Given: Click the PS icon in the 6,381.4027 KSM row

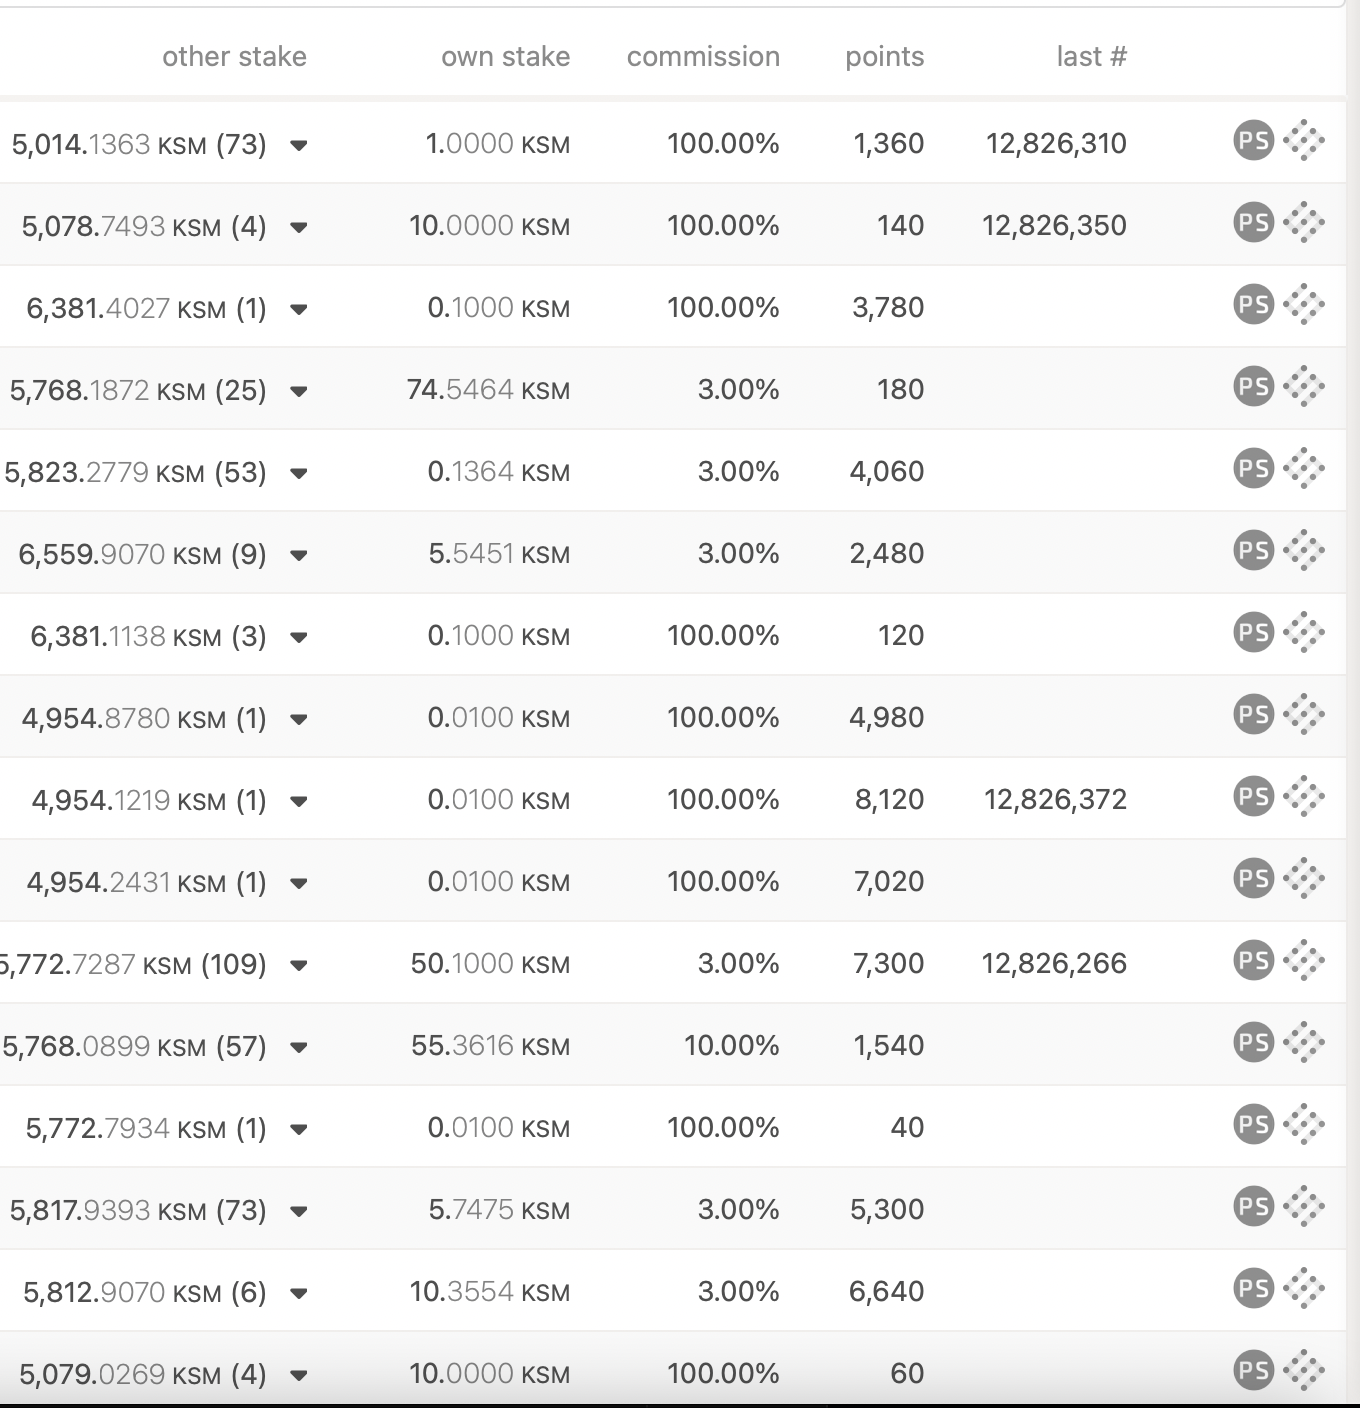Looking at the screenshot, I should pos(1253,304).
